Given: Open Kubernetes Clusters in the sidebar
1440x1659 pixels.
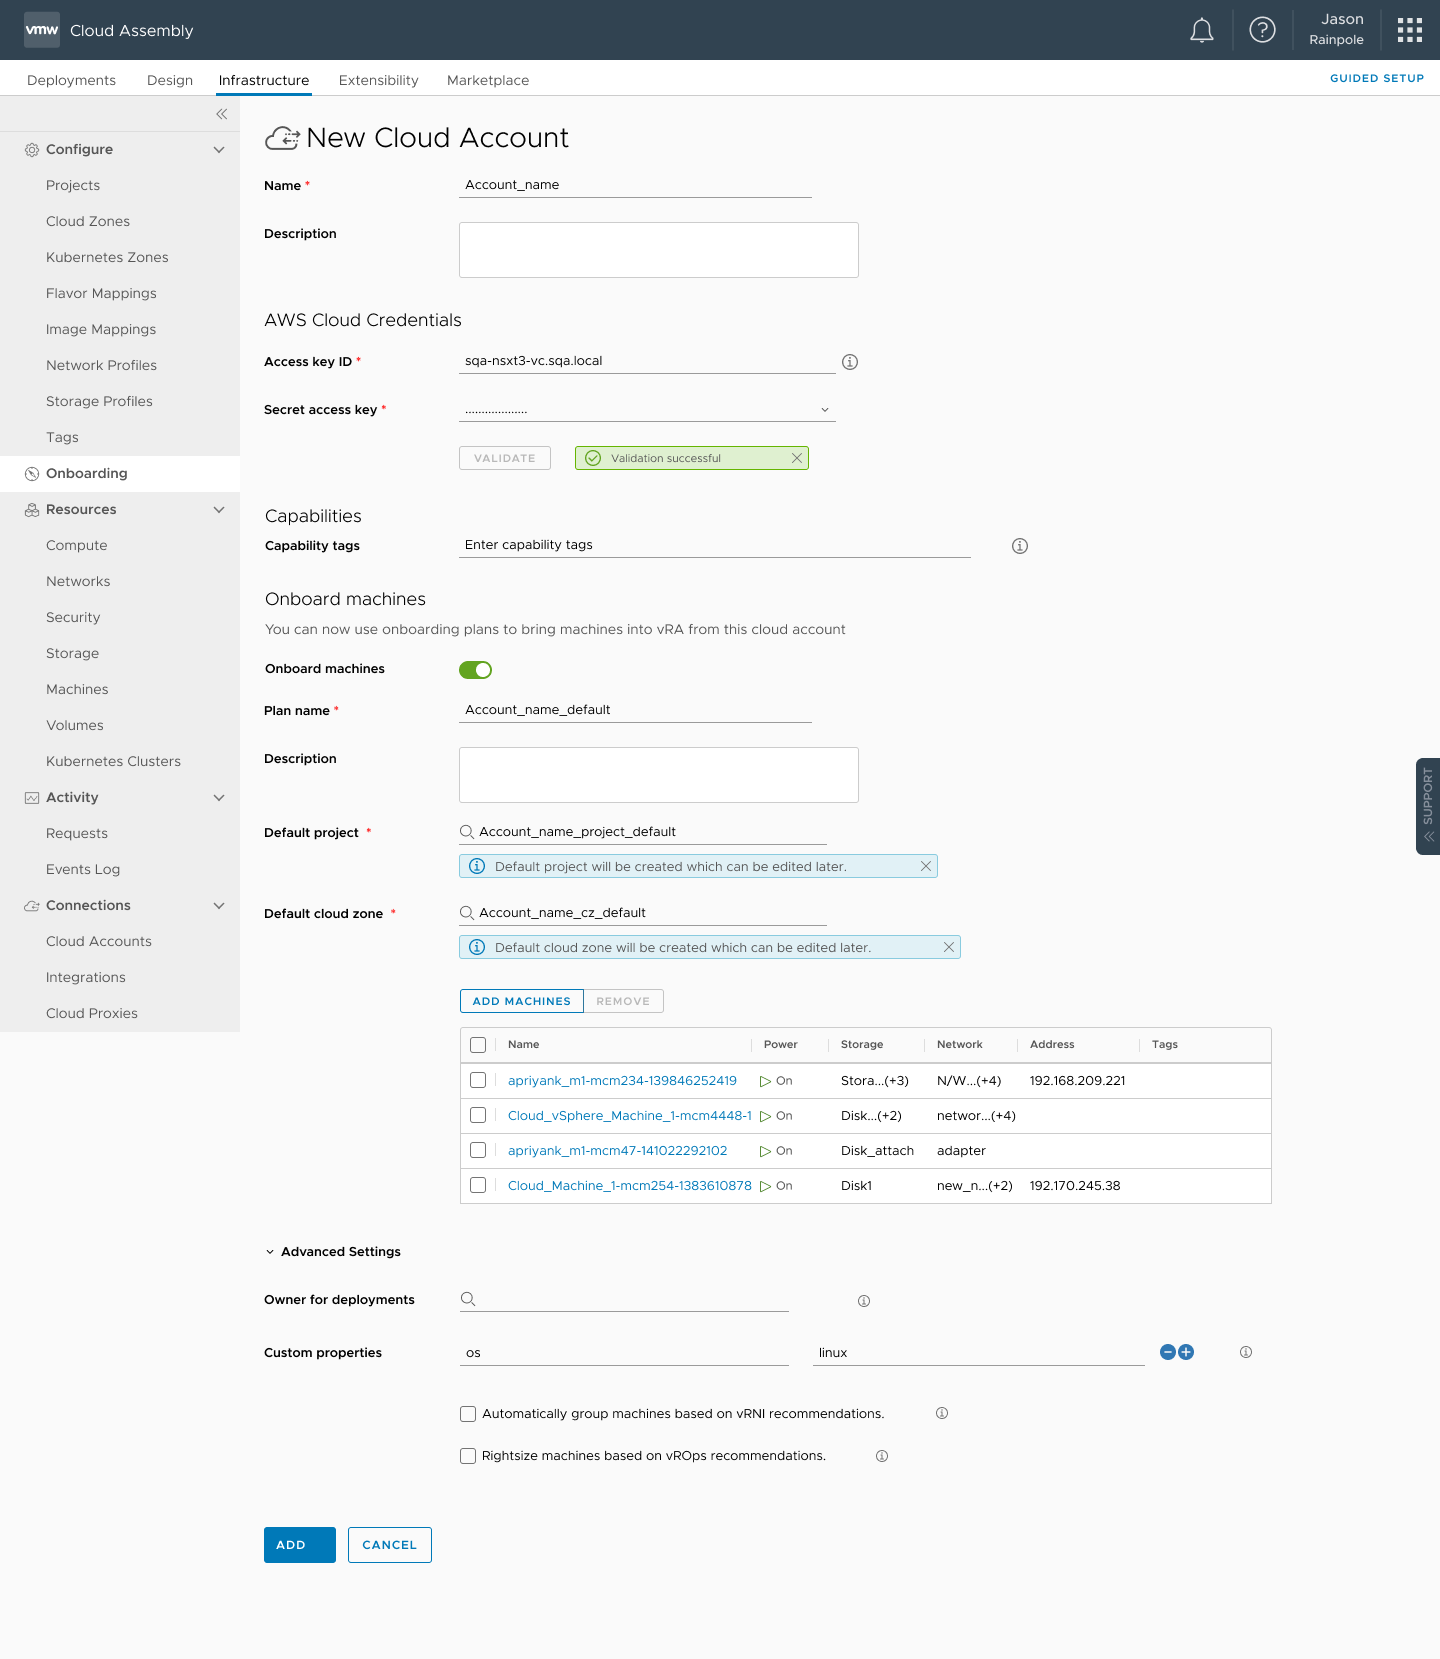Looking at the screenshot, I should (x=113, y=762).
